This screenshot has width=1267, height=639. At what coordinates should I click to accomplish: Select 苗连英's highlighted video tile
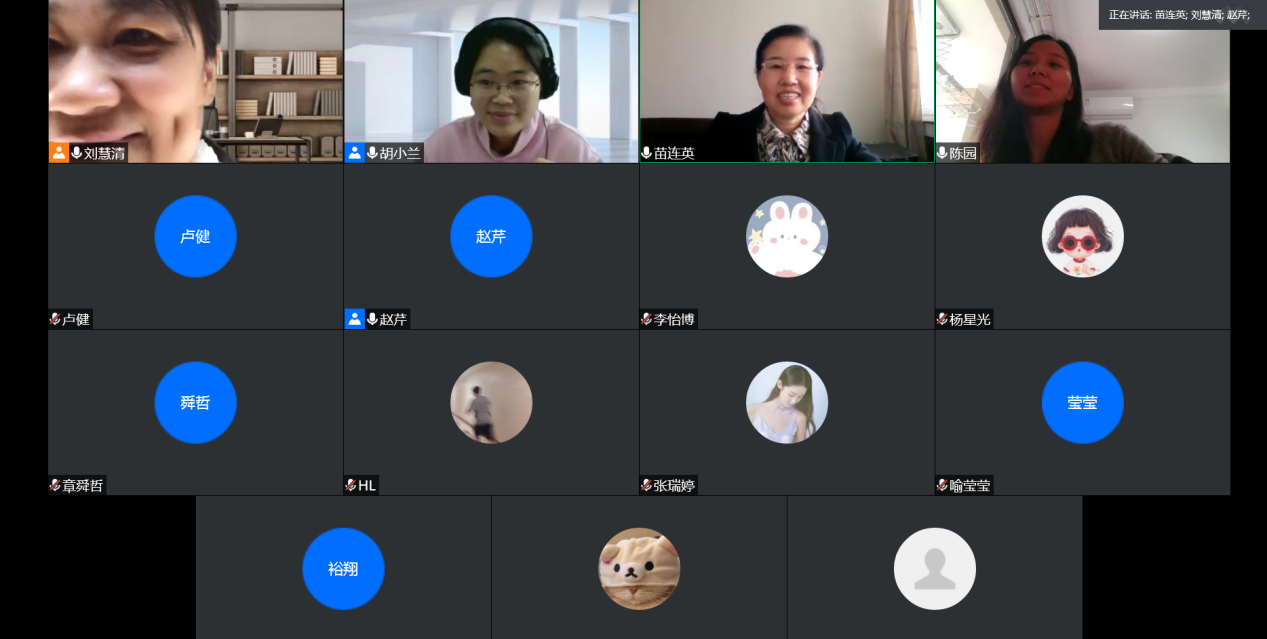(787, 81)
